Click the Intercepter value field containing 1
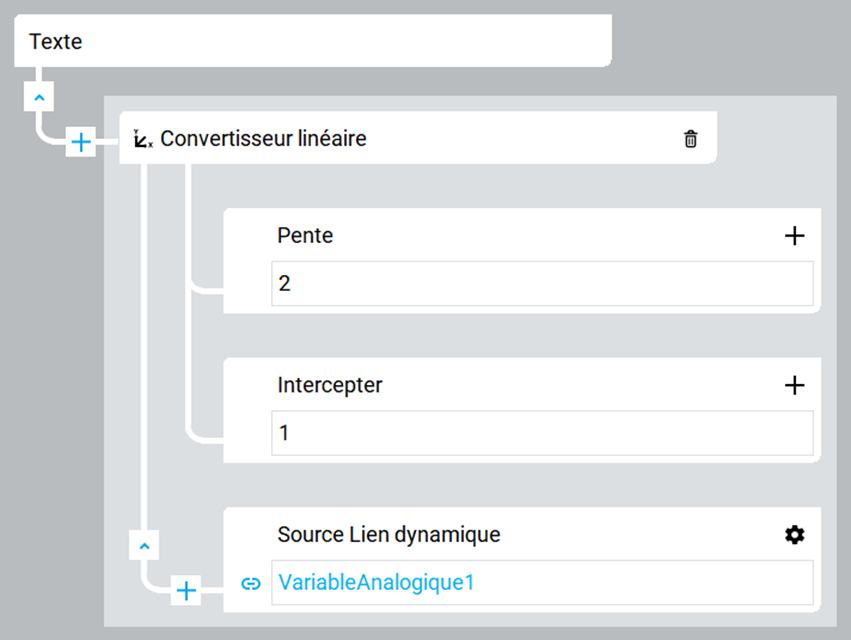Image resolution: width=851 pixels, height=640 pixels. click(542, 433)
